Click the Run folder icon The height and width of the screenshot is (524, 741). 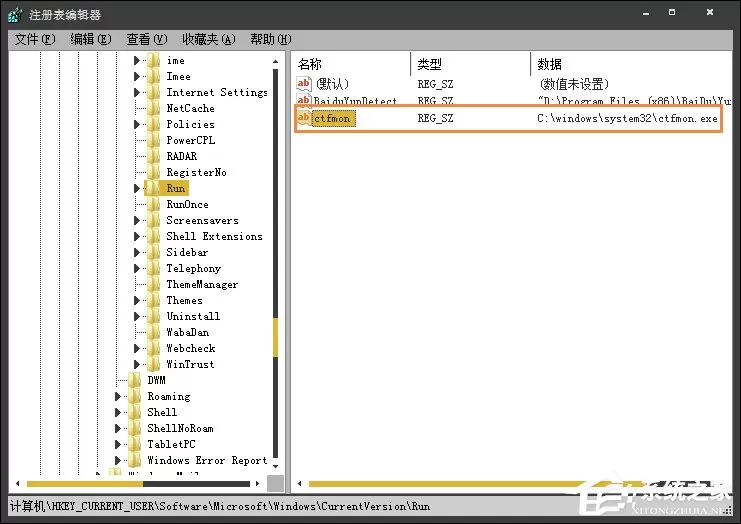point(154,188)
